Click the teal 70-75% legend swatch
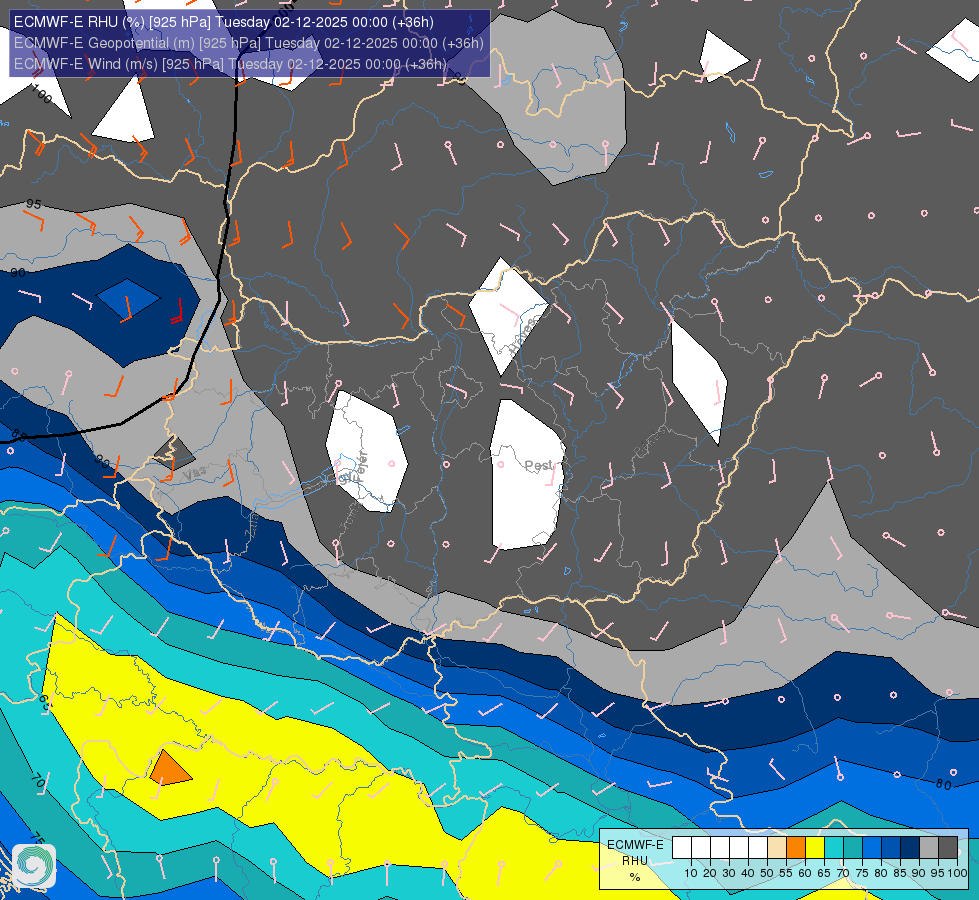 pyautogui.click(x=853, y=848)
